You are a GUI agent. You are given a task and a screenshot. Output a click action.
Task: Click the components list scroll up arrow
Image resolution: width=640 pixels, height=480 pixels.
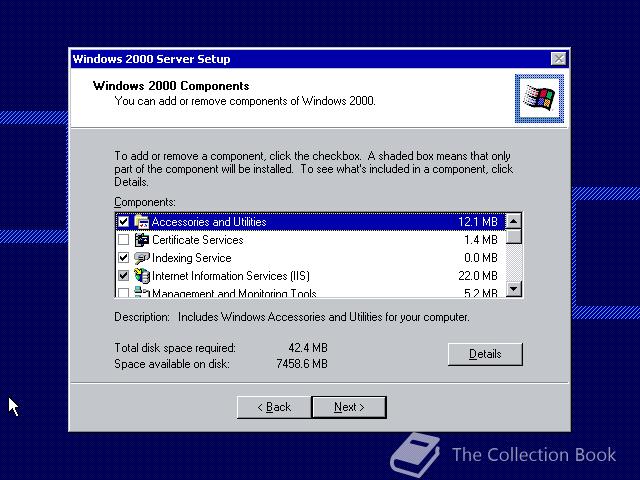(513, 221)
